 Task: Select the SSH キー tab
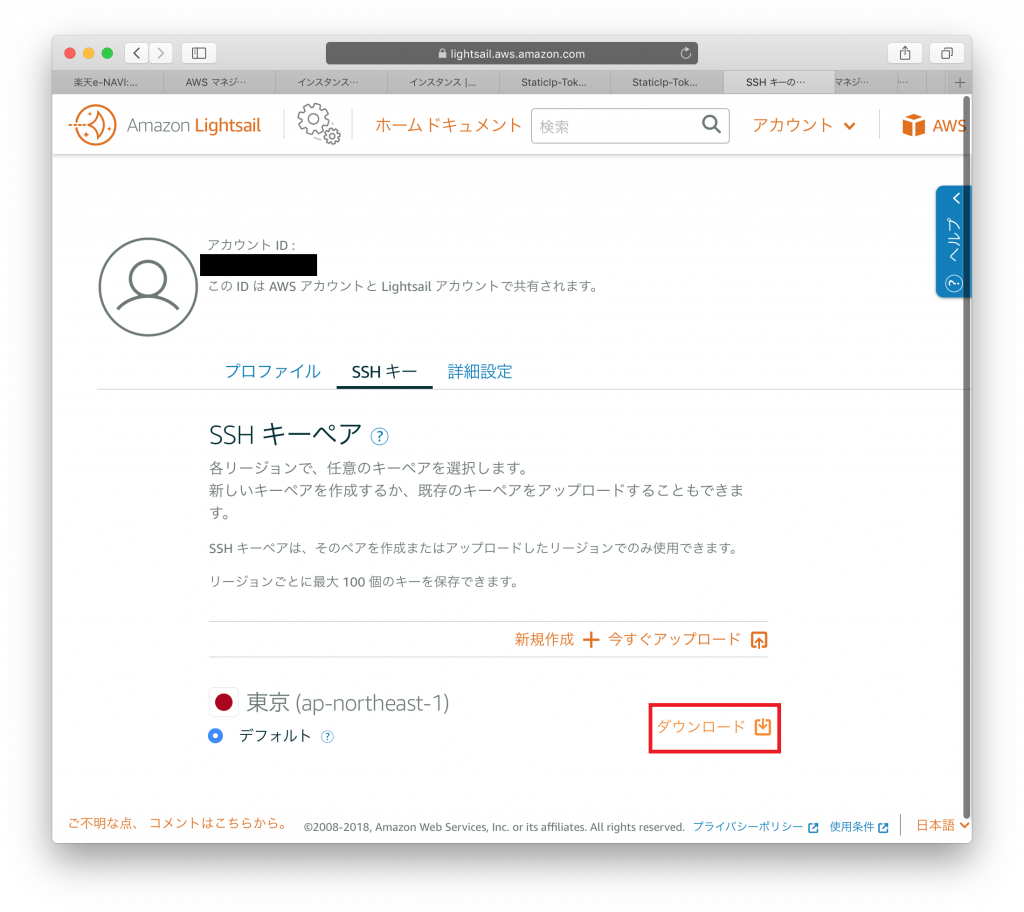pos(384,372)
